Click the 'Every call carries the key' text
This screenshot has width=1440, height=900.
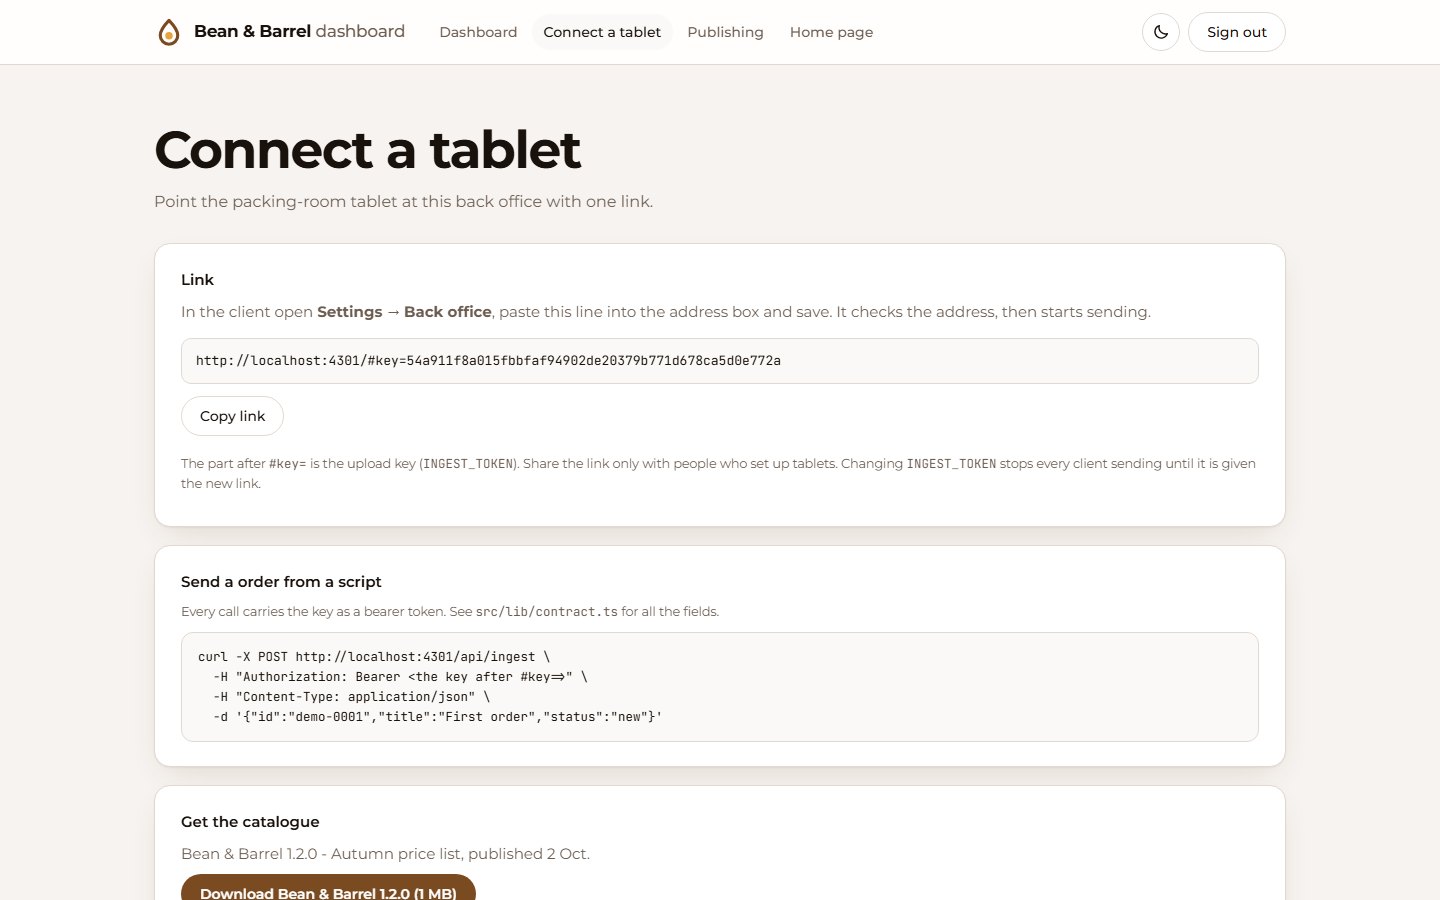pos(450,611)
